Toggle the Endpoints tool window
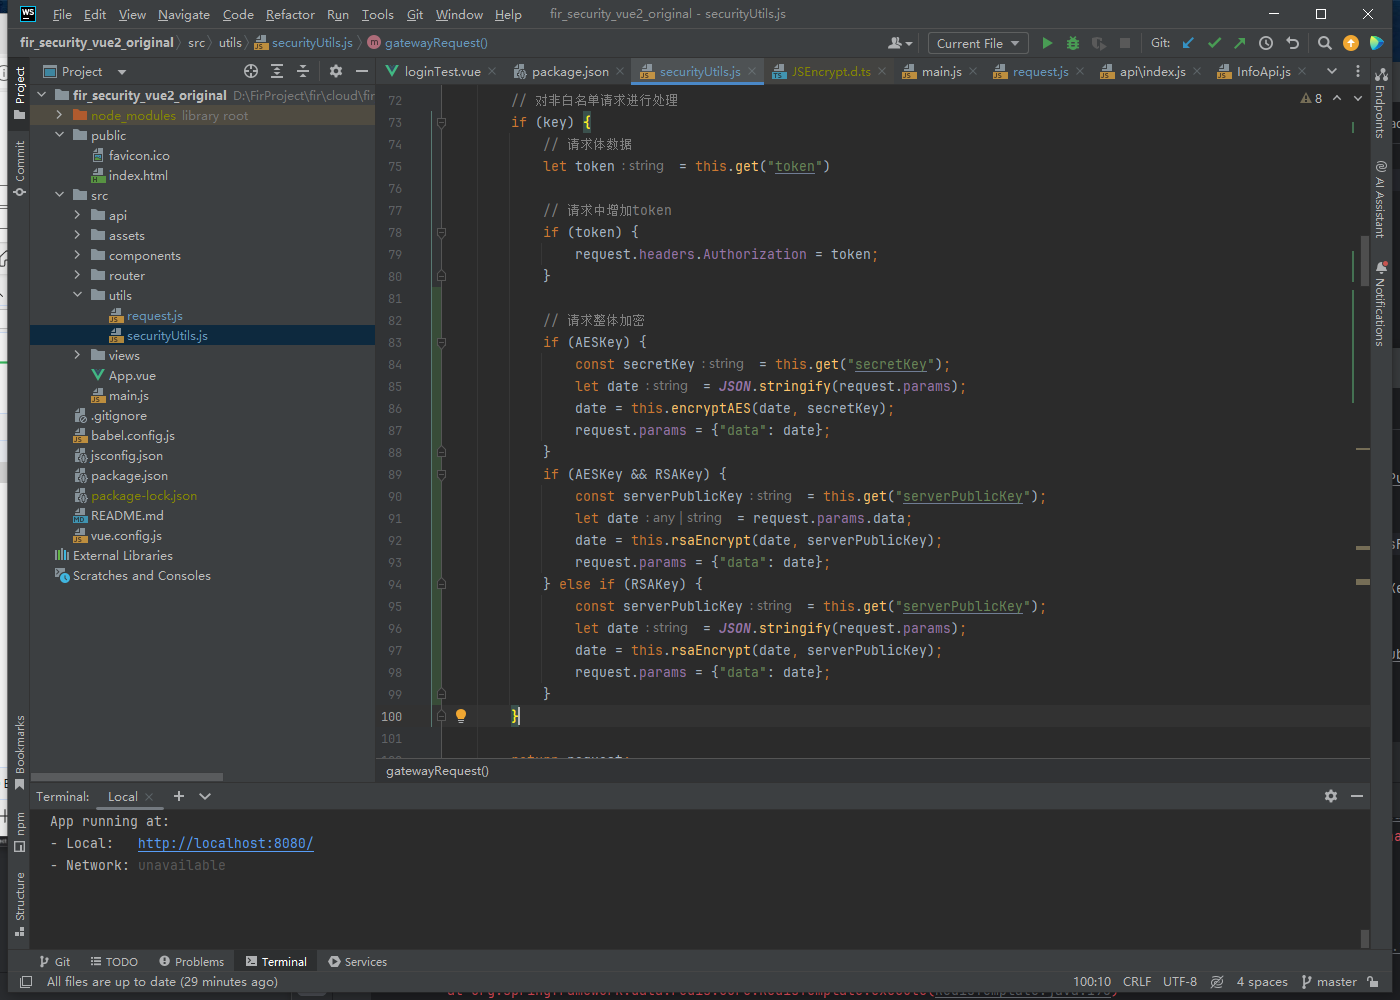Viewport: 1400px width, 1000px height. (x=1380, y=103)
